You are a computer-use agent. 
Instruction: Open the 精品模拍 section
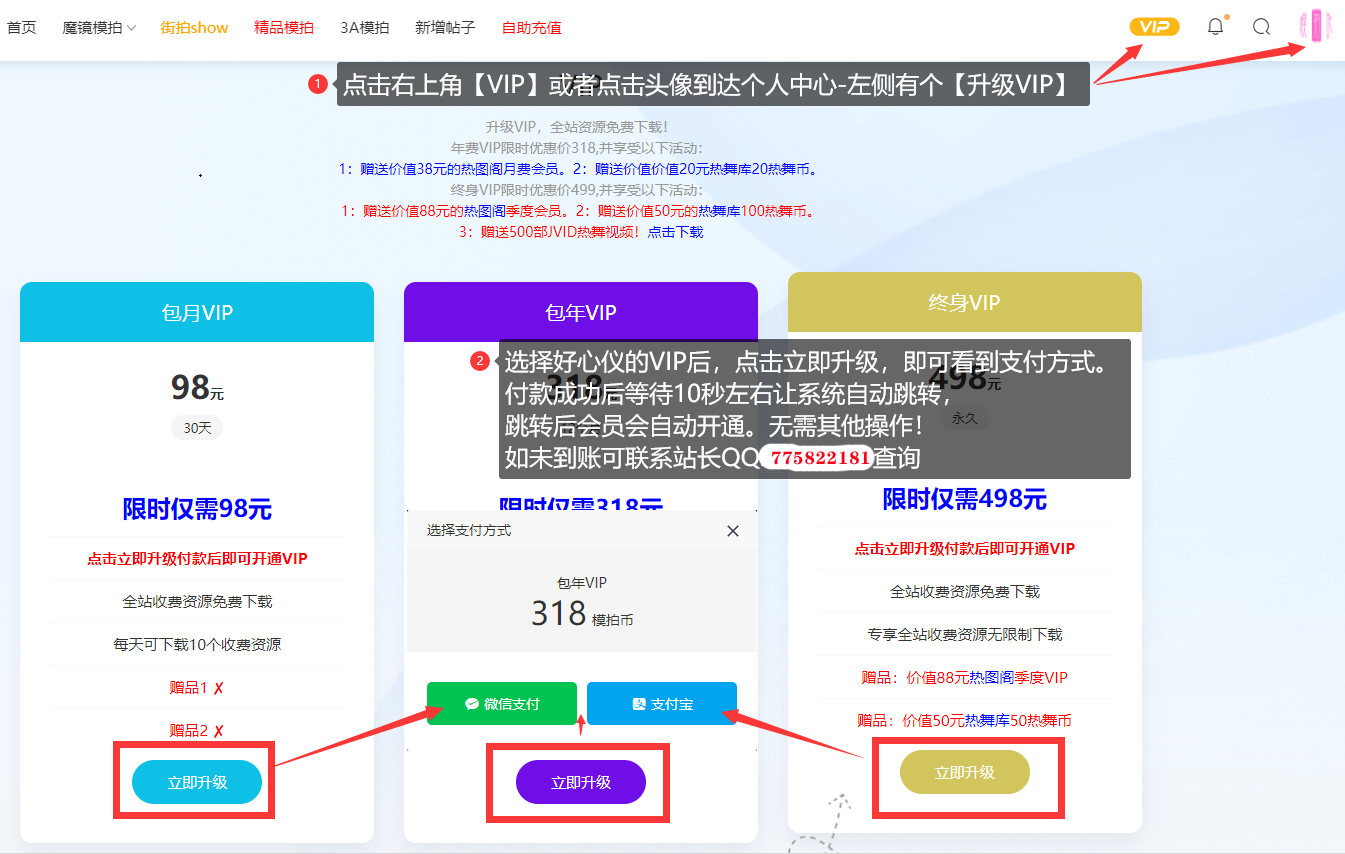click(284, 28)
